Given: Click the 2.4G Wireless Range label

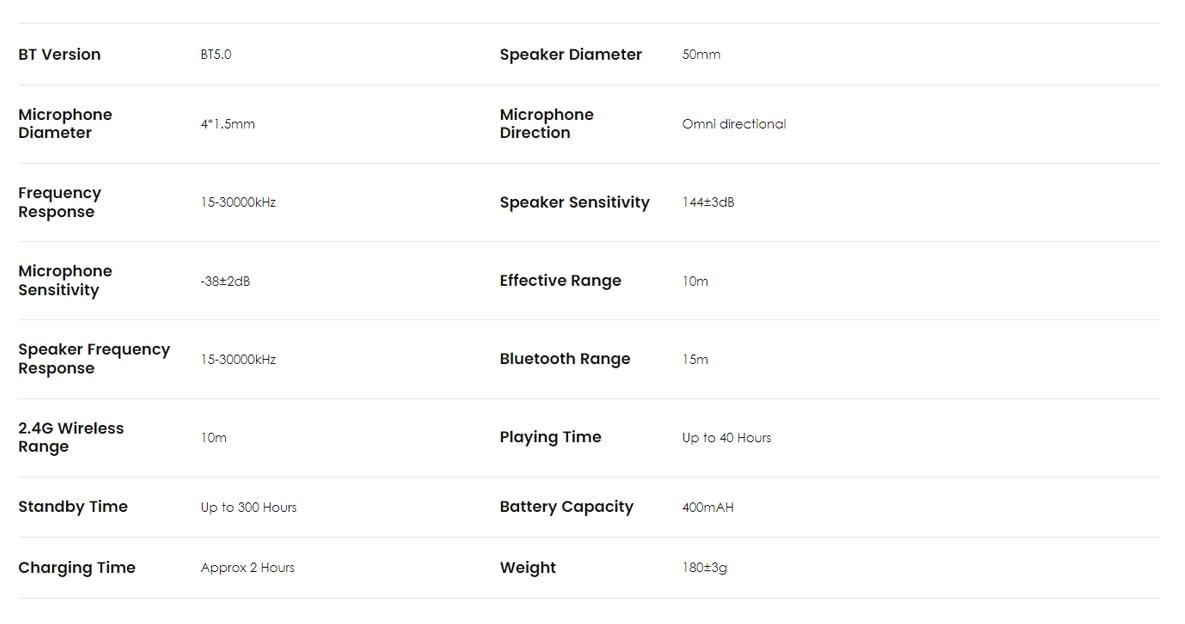Looking at the screenshot, I should point(71,437).
